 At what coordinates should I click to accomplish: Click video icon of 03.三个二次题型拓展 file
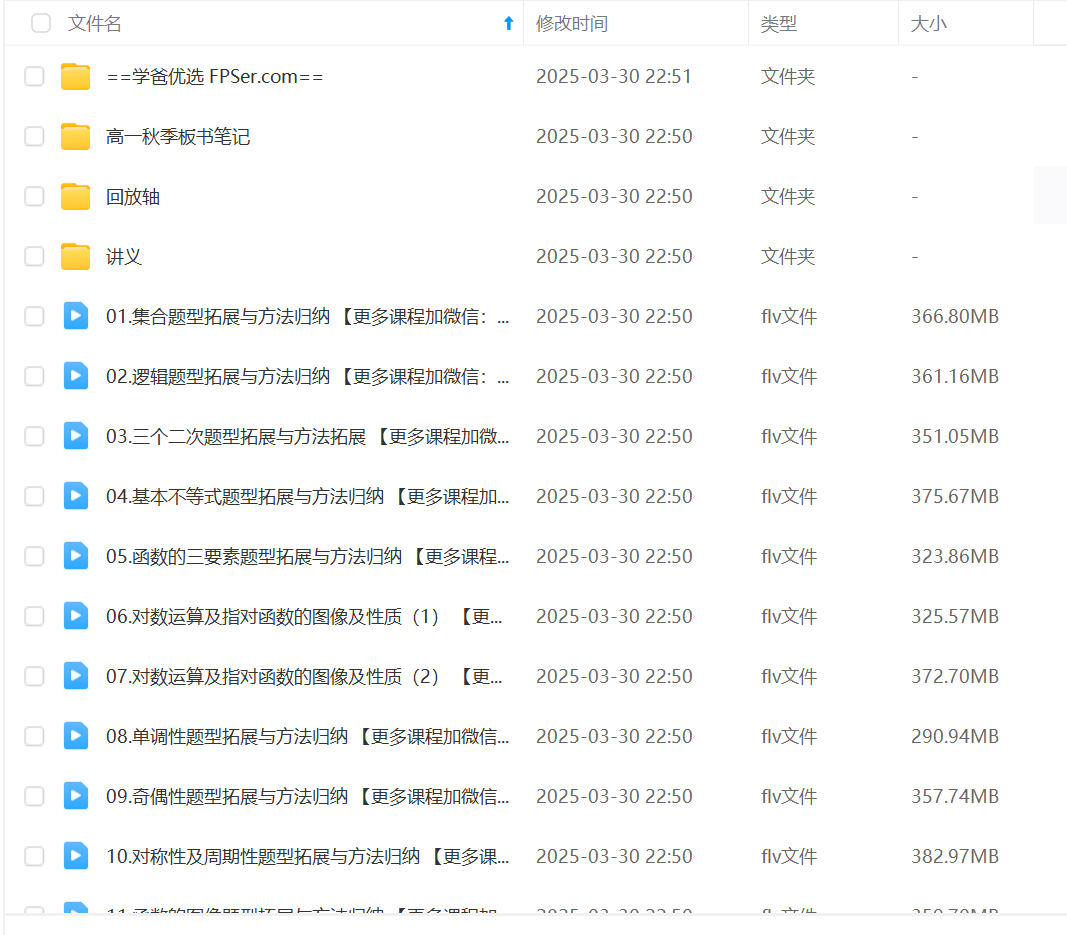(76, 436)
